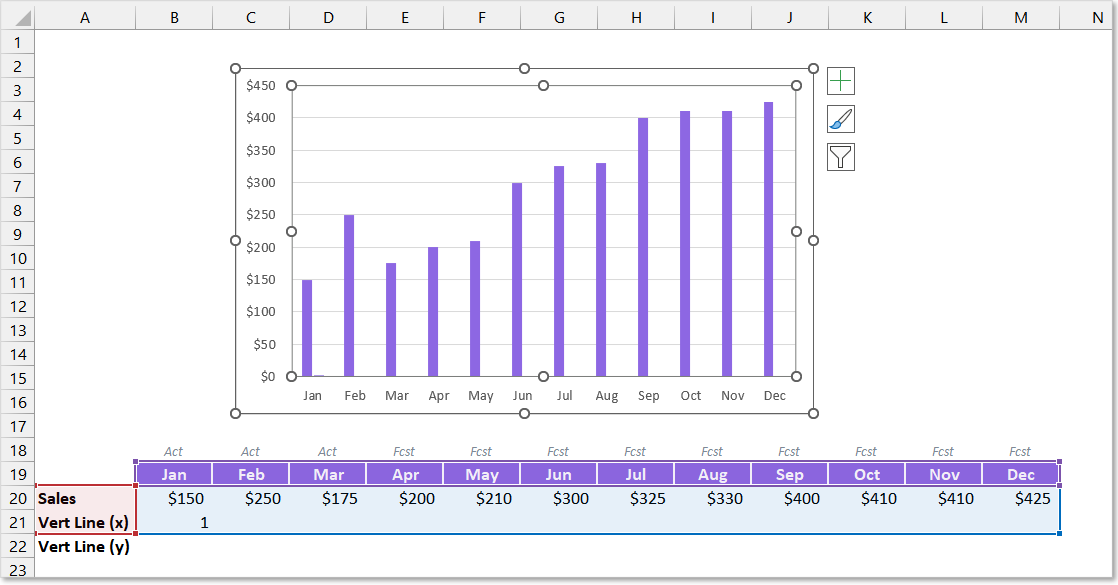Open Chart Elements with the green plus icon
Image resolution: width=1118 pixels, height=585 pixels.
tap(840, 80)
